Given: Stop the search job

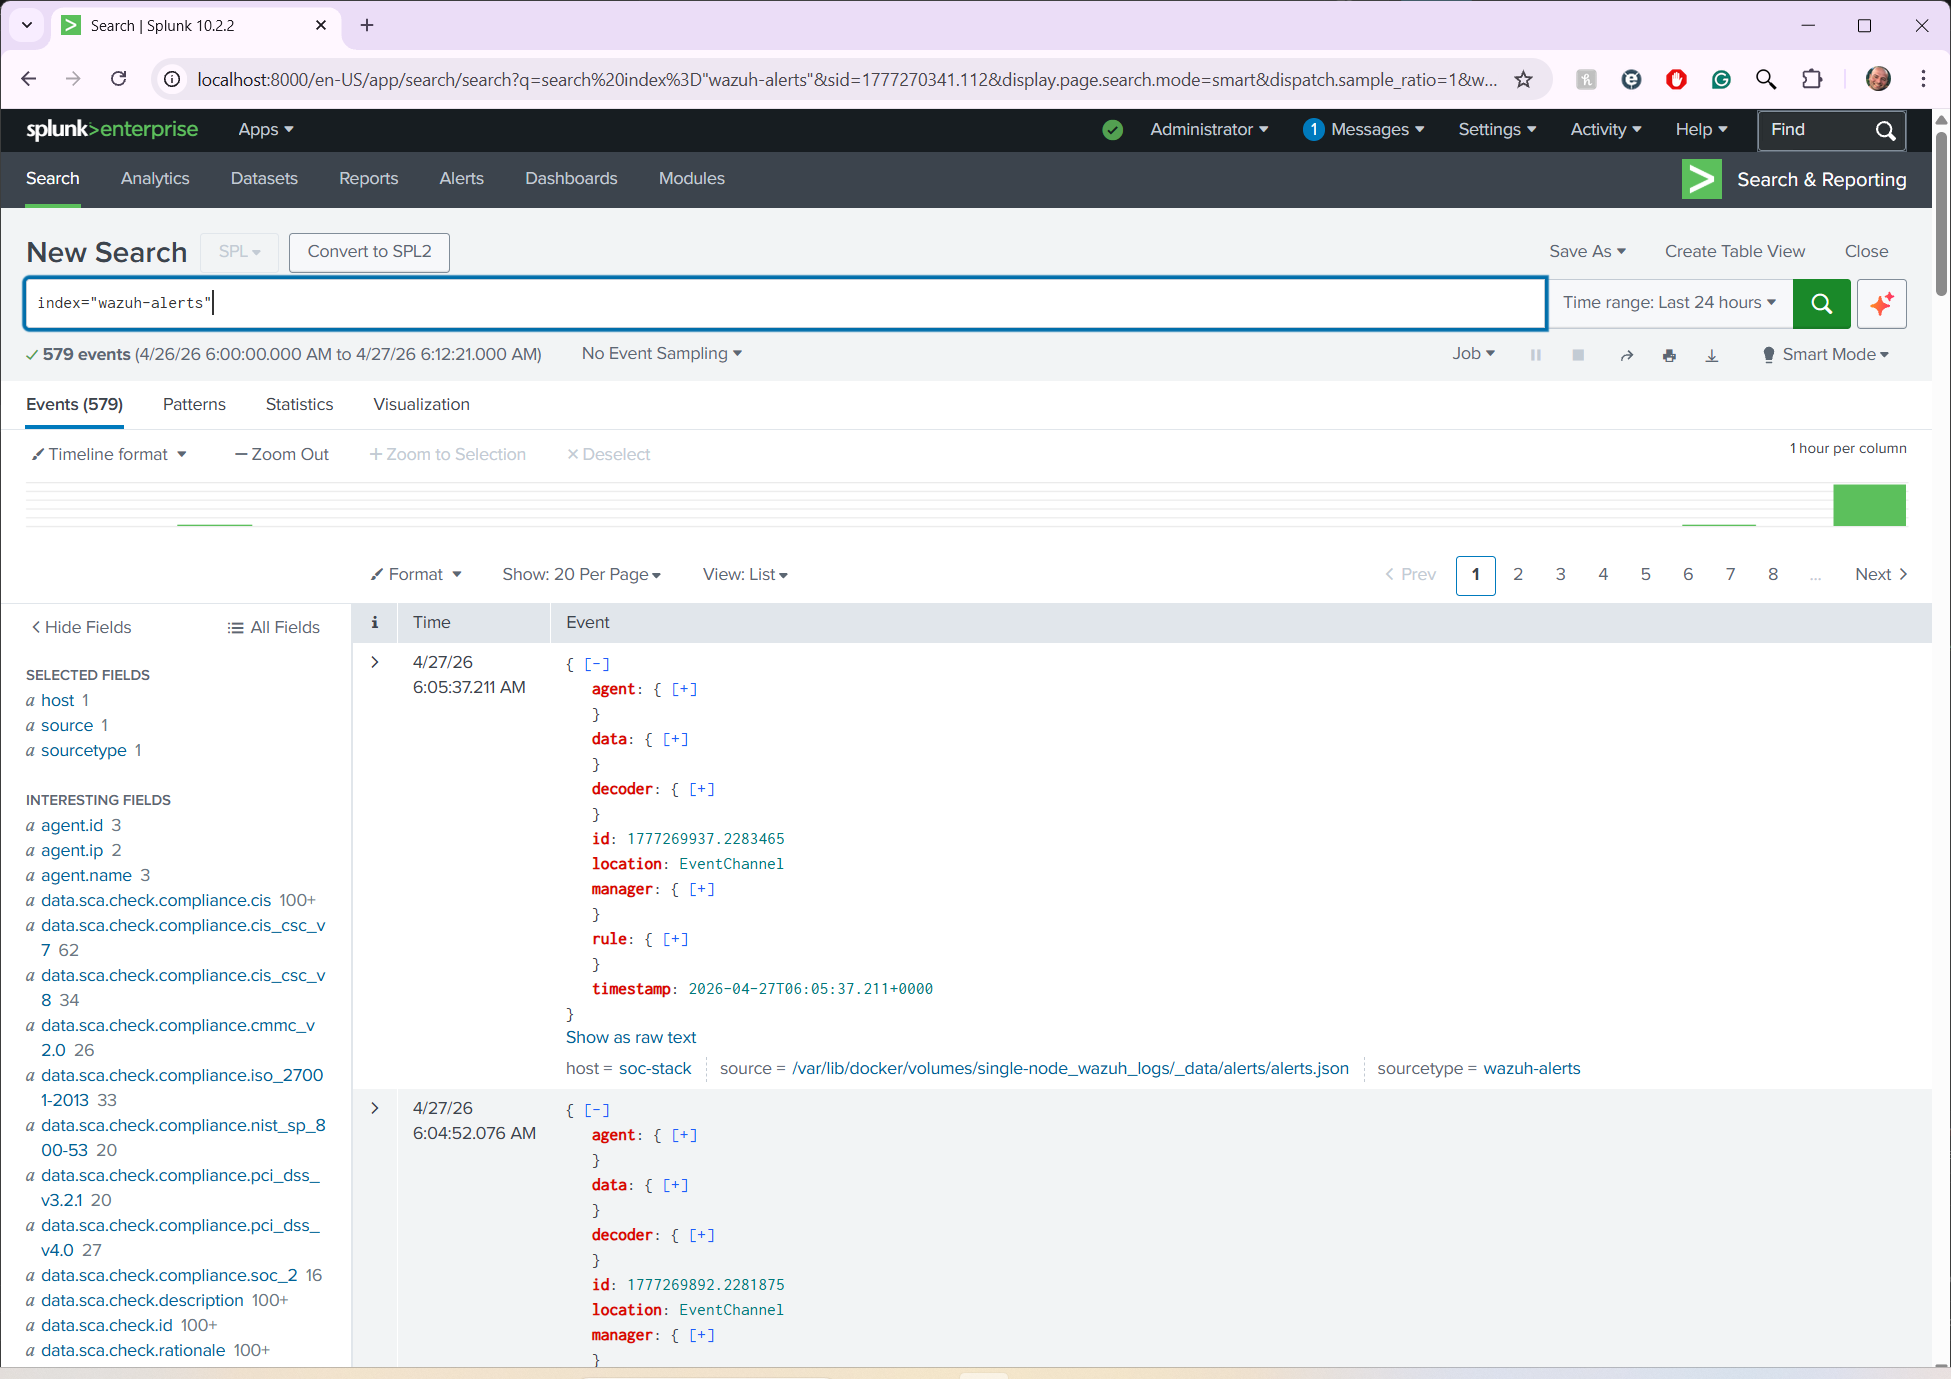Looking at the screenshot, I should pyautogui.click(x=1578, y=354).
